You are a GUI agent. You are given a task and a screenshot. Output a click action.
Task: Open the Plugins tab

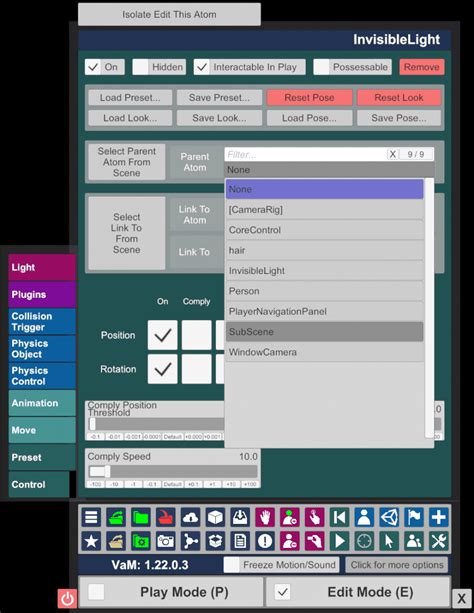(x=42, y=294)
